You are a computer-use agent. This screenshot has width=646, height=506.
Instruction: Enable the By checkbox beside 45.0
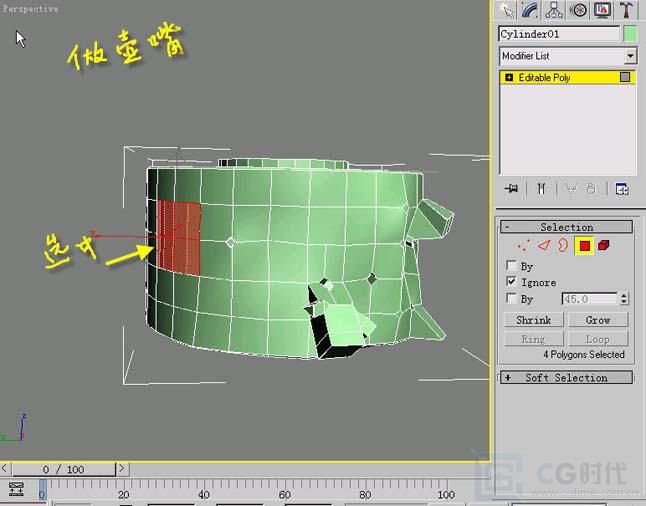pos(512,299)
